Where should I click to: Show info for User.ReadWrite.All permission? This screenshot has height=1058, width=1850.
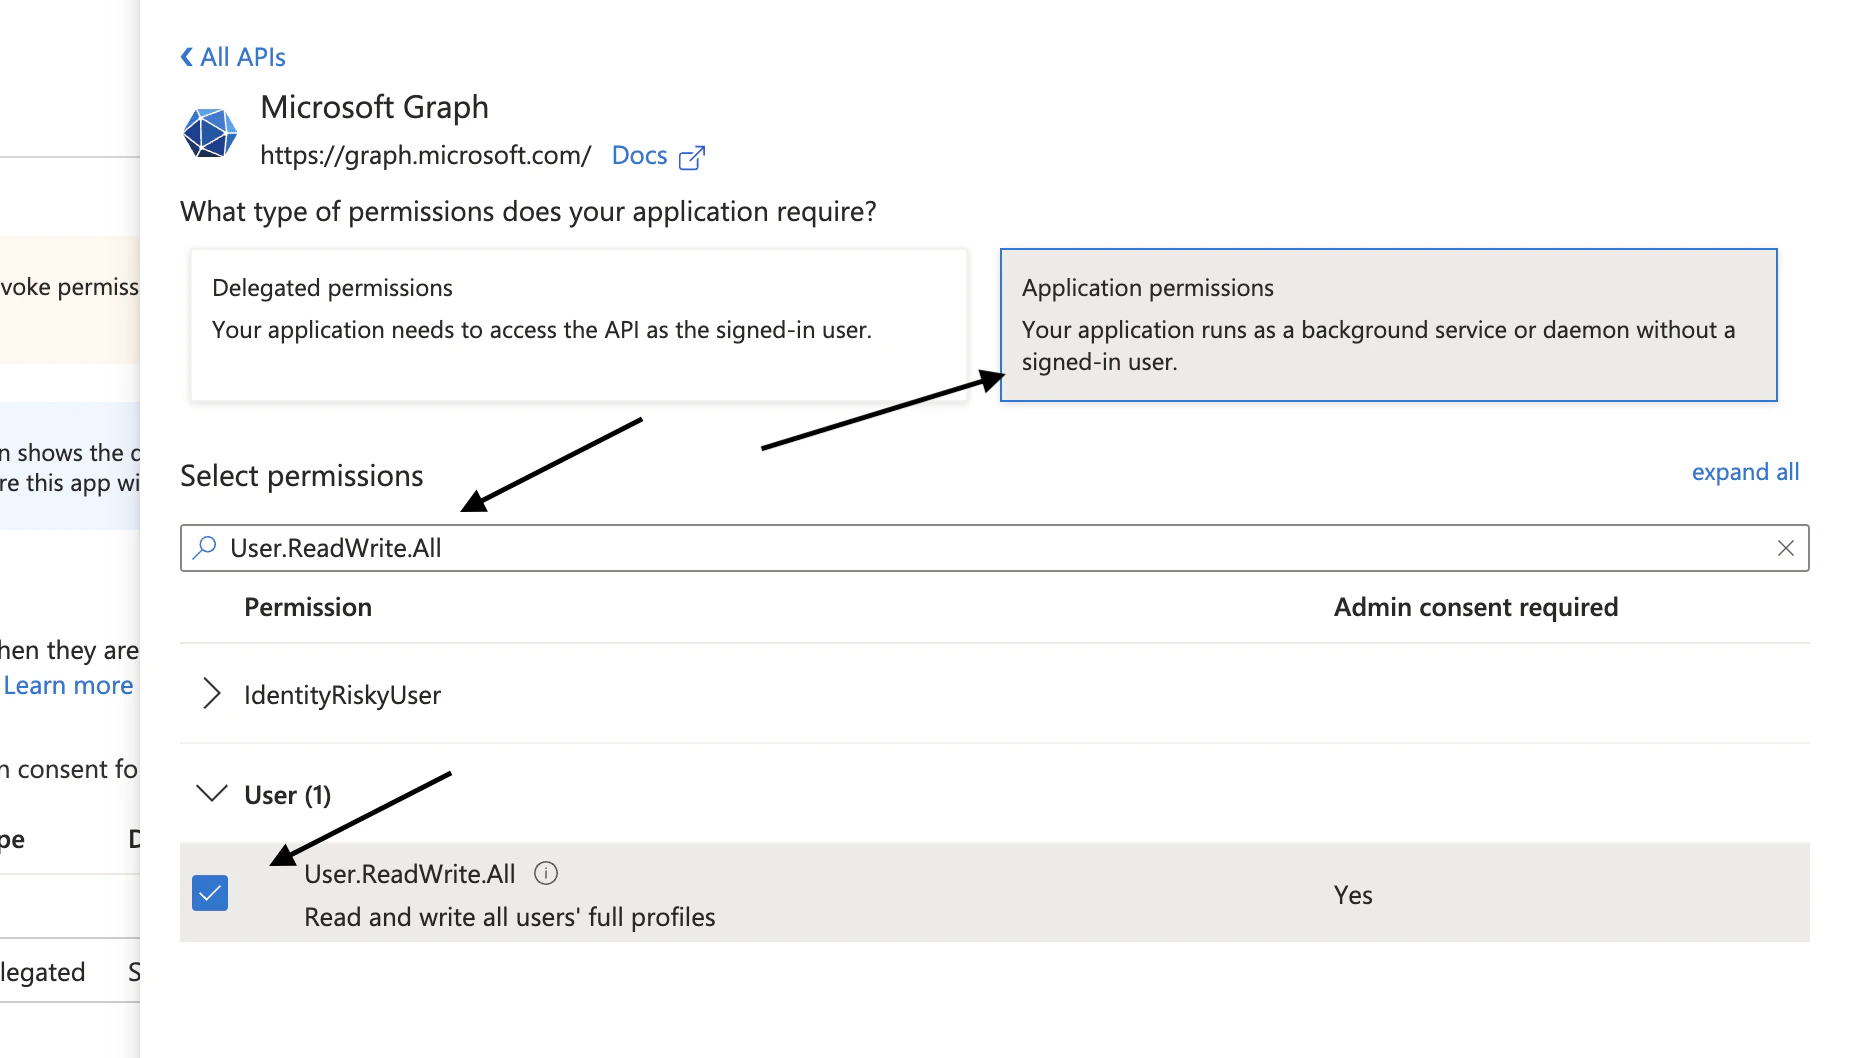(546, 873)
